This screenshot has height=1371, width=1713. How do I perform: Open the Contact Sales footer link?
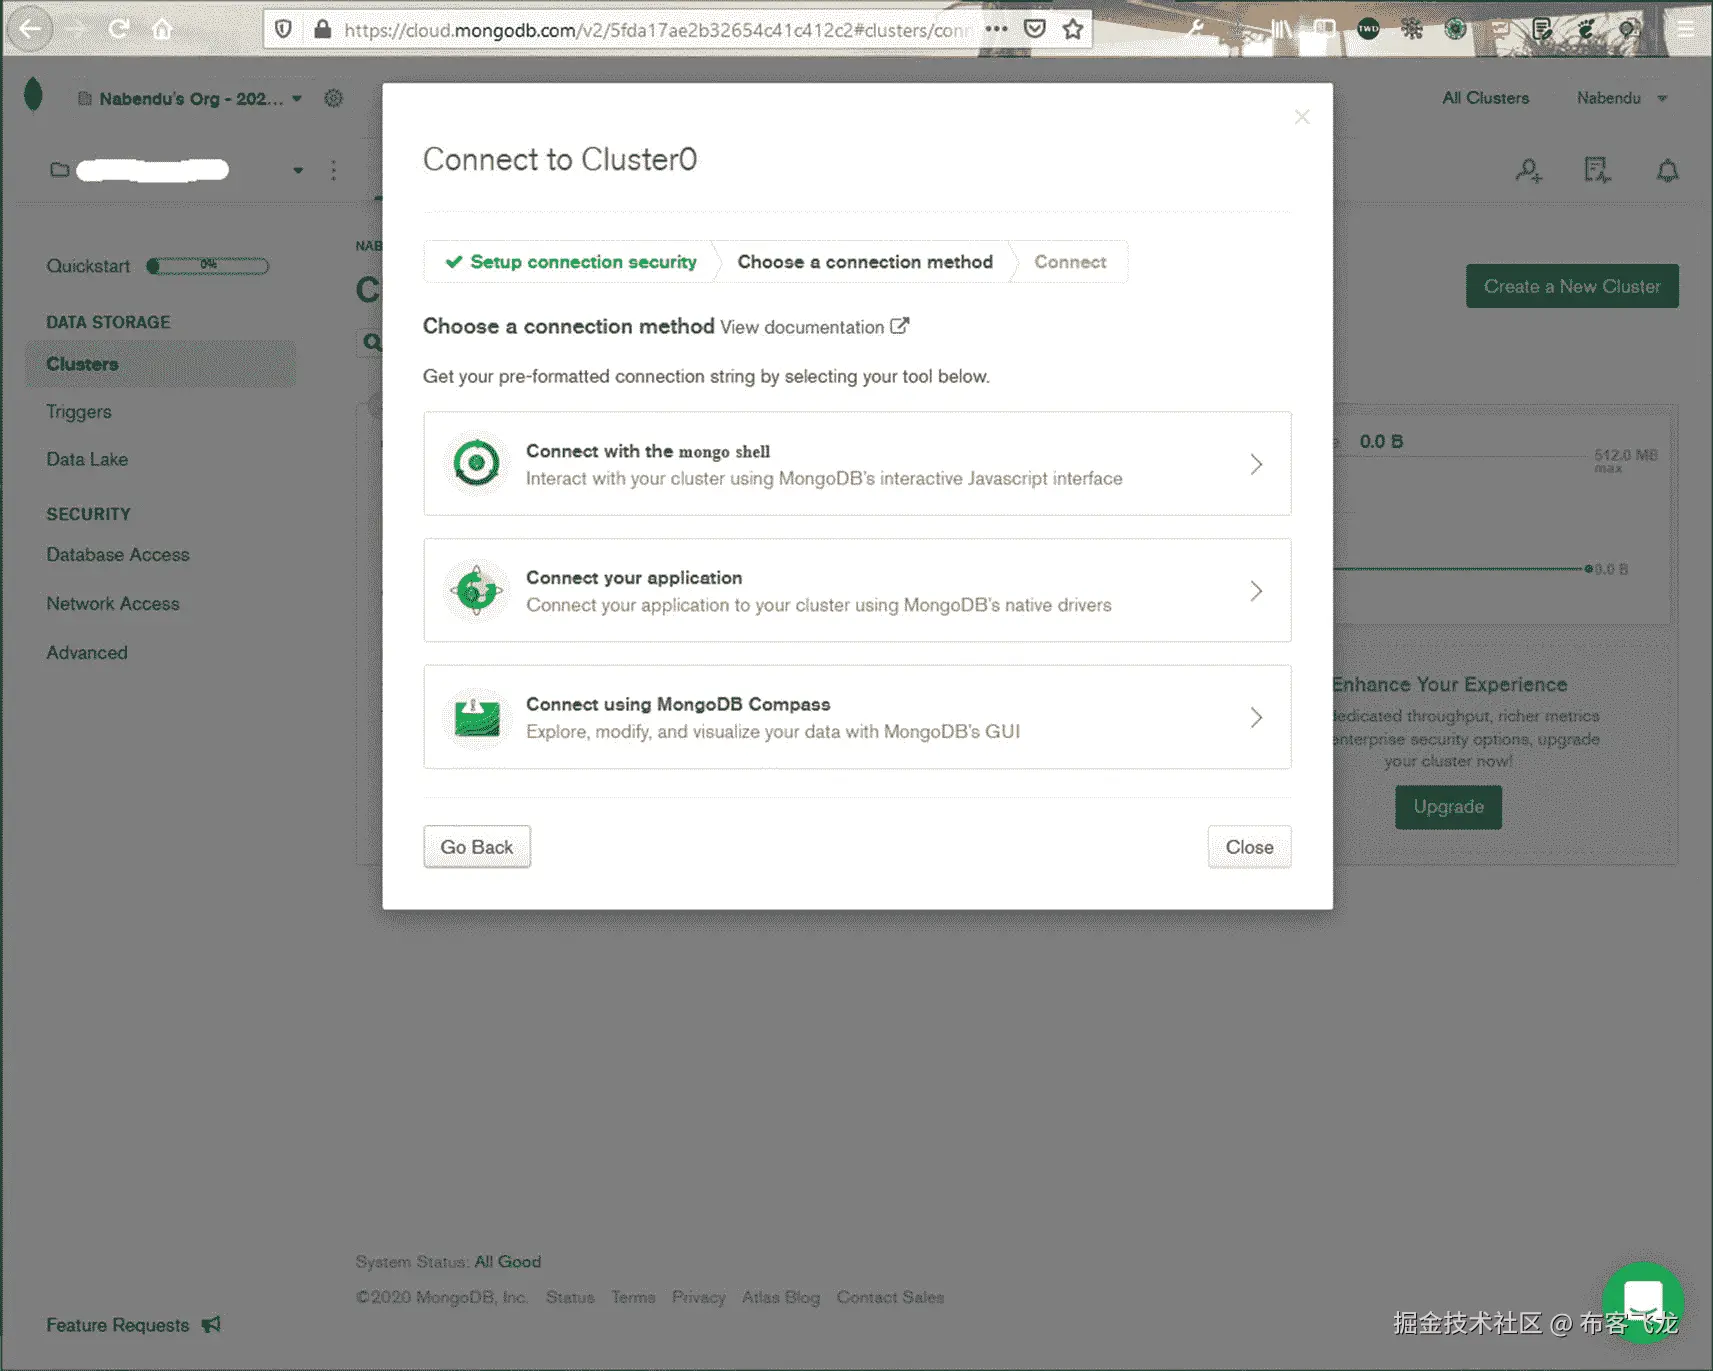point(890,1297)
